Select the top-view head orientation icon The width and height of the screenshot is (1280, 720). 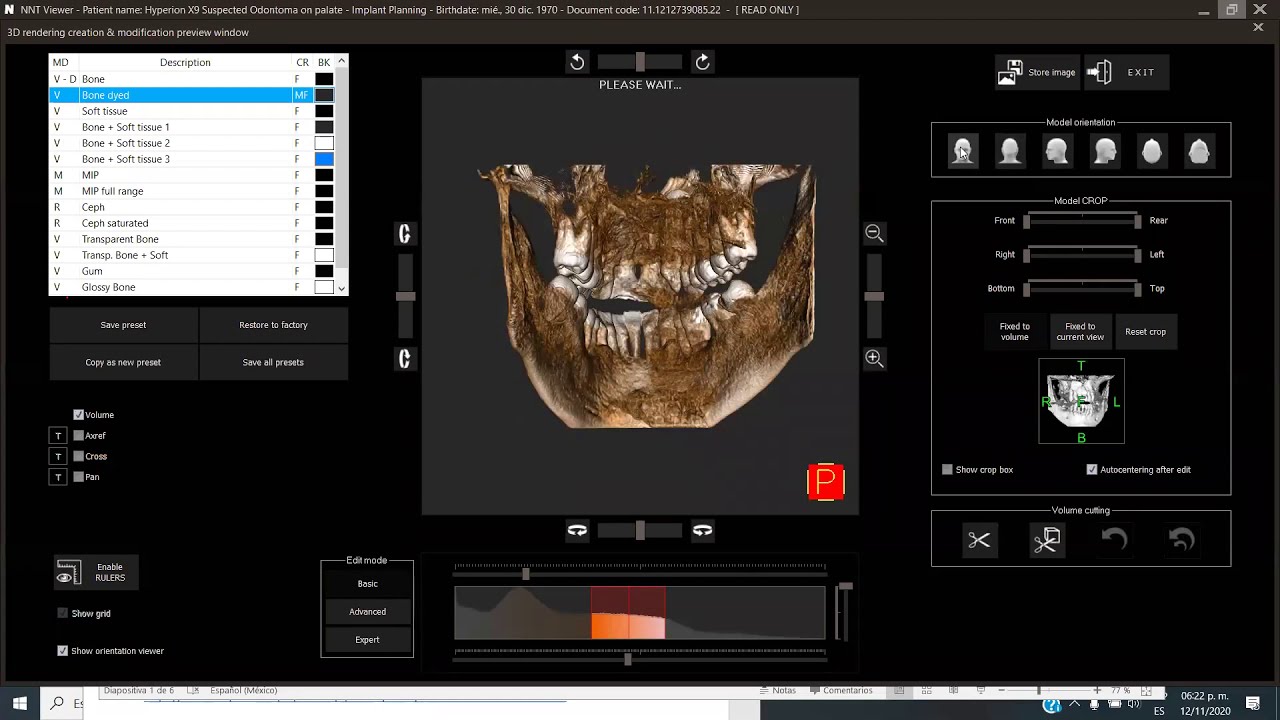(x=1152, y=151)
